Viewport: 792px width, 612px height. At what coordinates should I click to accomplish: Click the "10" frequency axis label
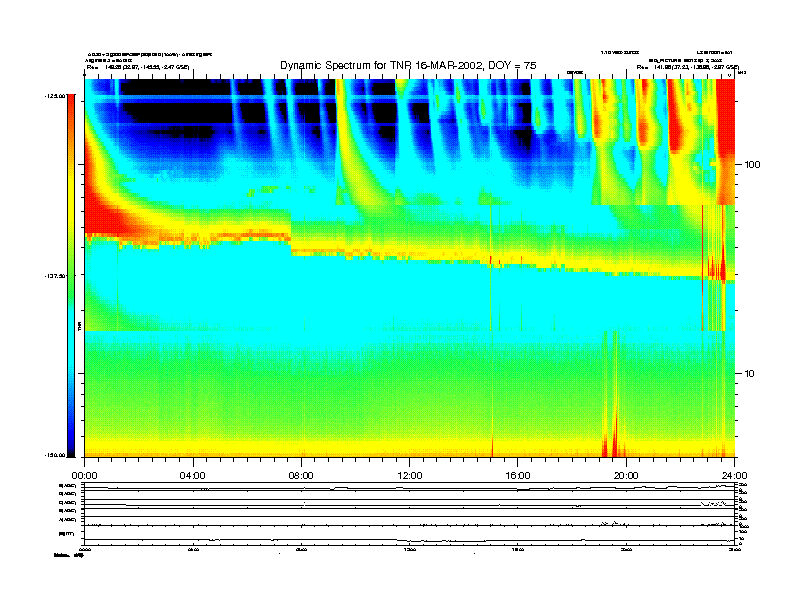click(x=750, y=374)
